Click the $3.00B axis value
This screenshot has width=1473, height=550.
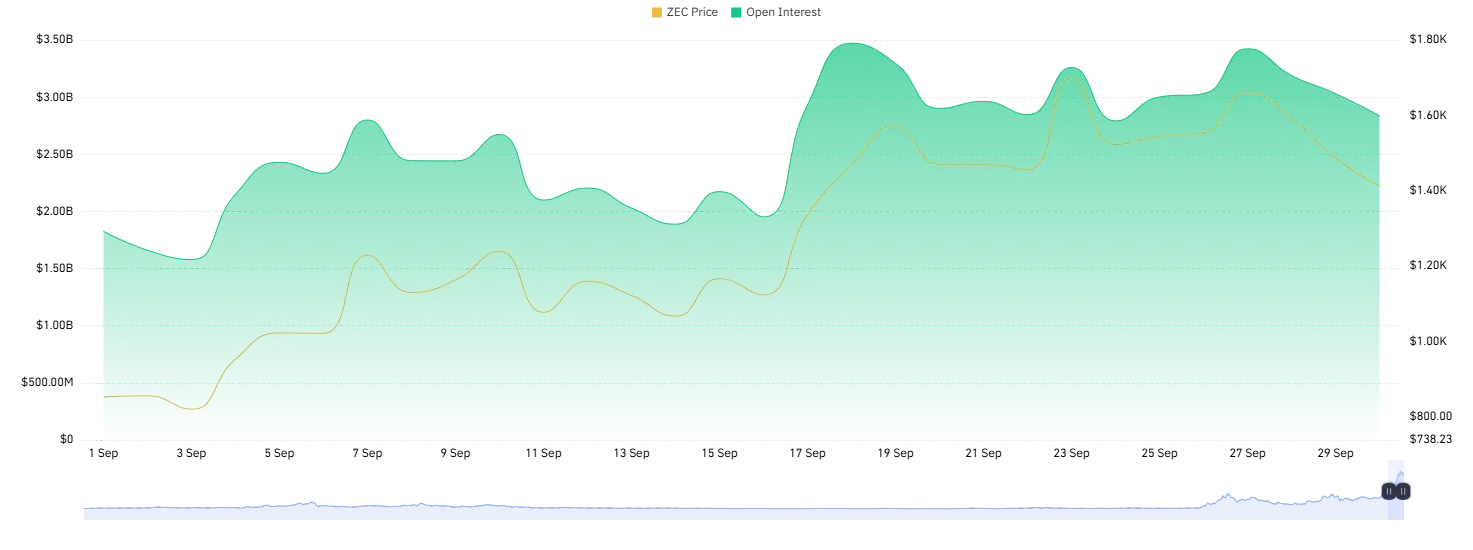click(x=55, y=97)
